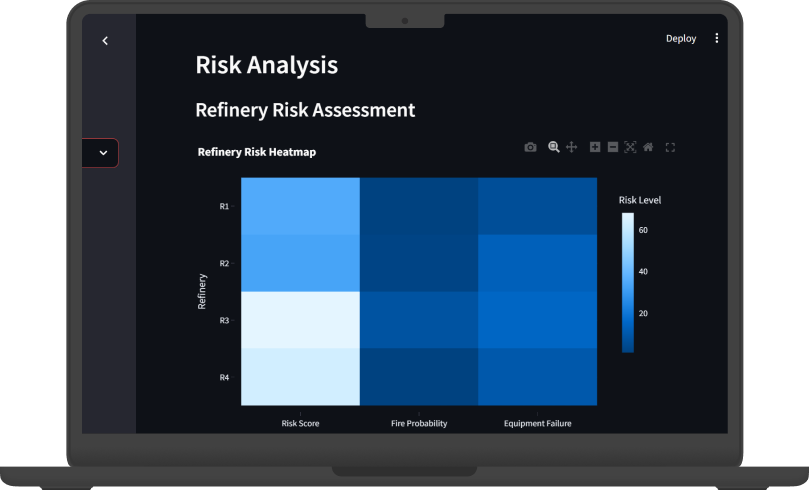The image size is (809, 490).
Task: Open the three-dot menu beside Deploy
Action: [x=716, y=38]
